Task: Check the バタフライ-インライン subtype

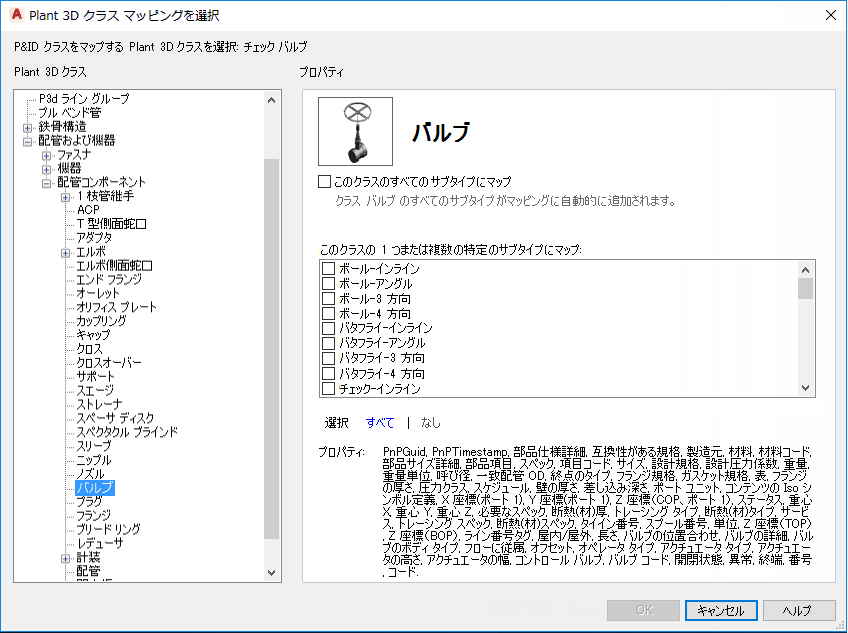Action: (x=328, y=328)
